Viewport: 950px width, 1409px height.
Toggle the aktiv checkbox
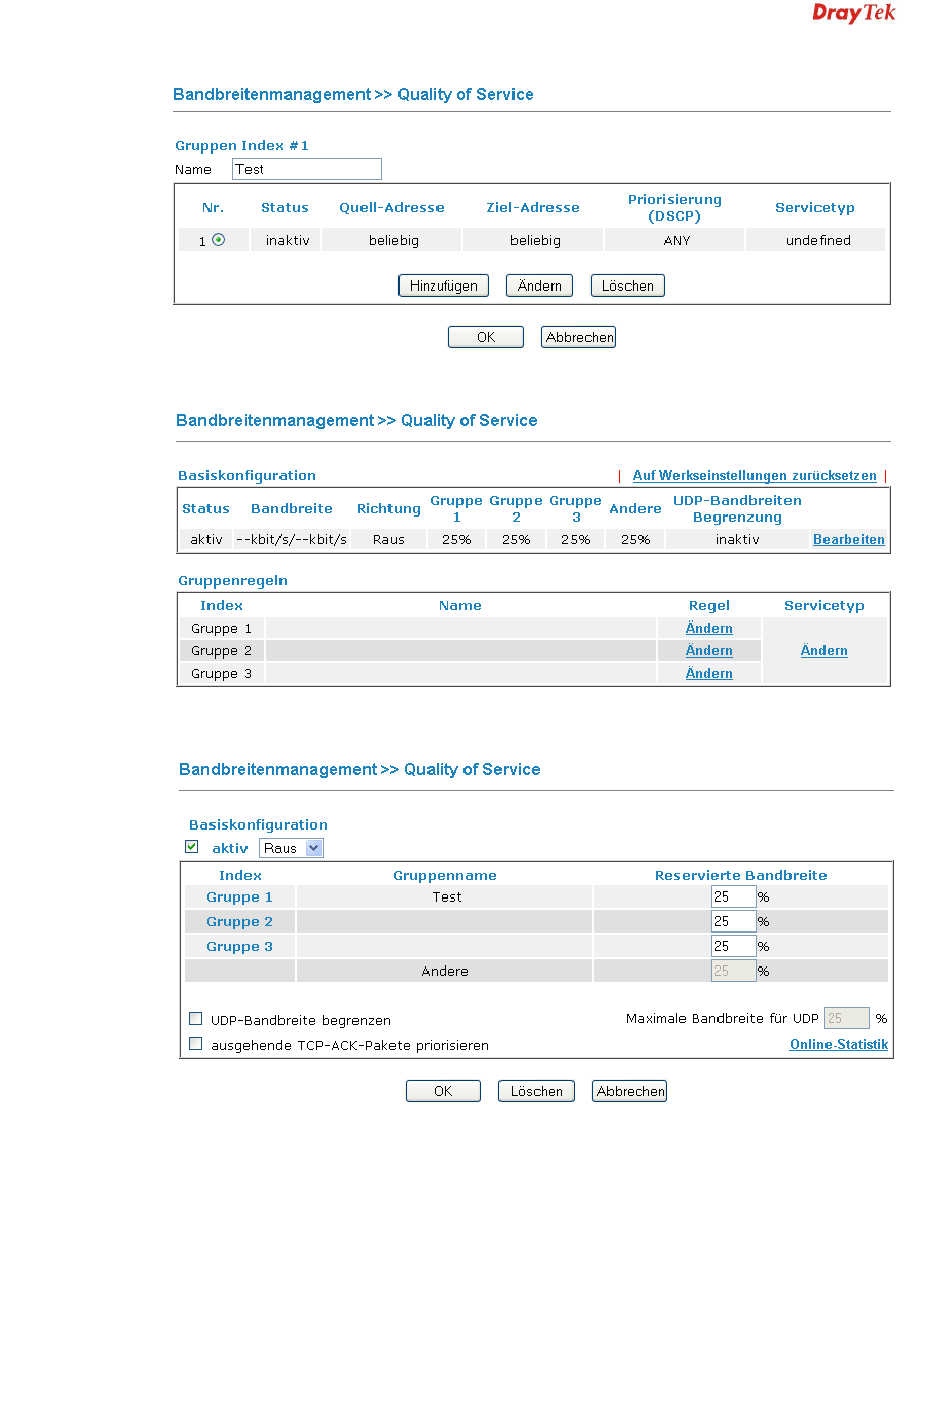coord(192,847)
